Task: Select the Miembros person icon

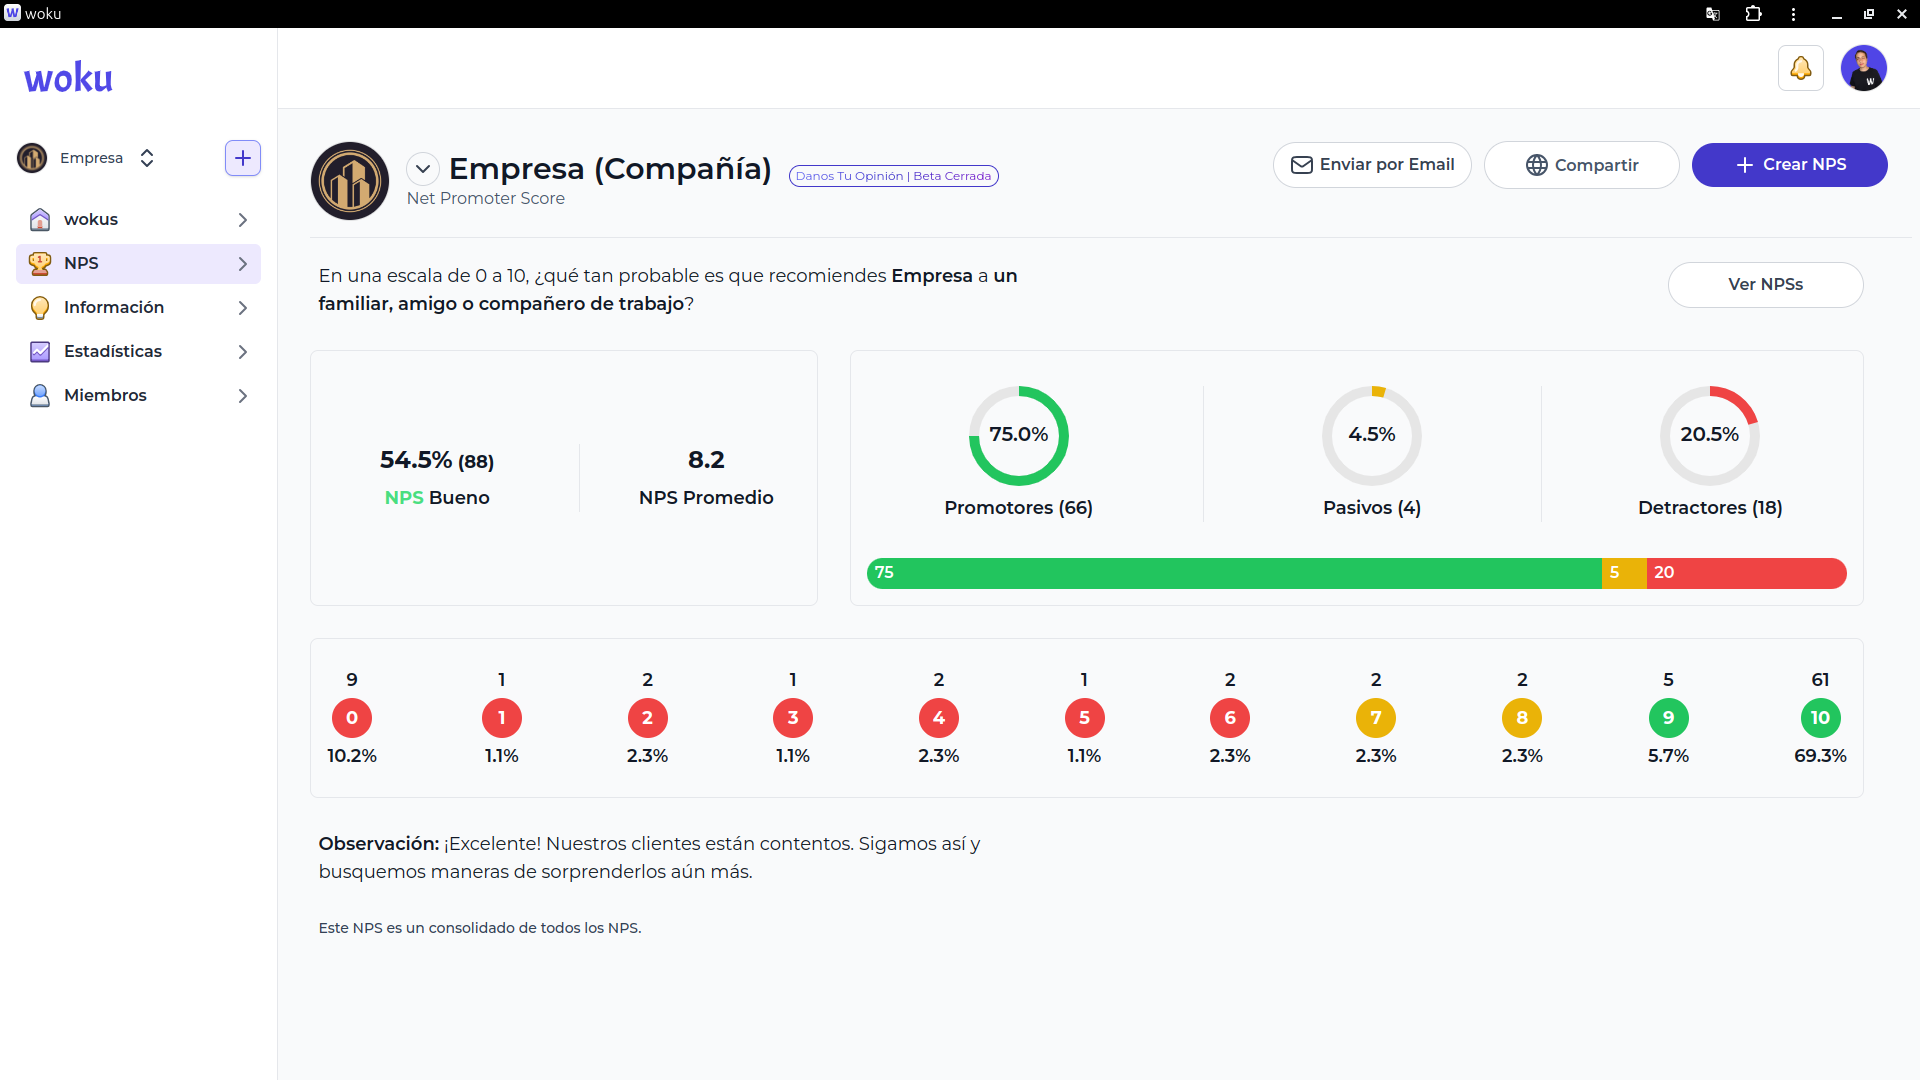Action: 39,395
